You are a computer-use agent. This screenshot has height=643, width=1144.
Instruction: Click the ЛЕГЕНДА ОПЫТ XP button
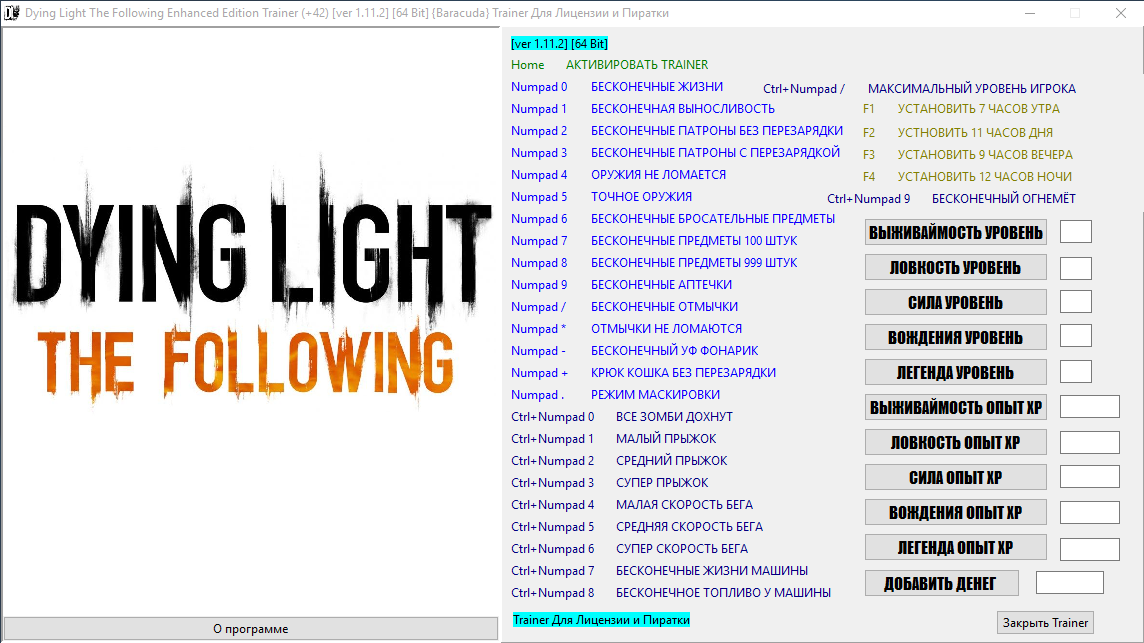coord(956,547)
